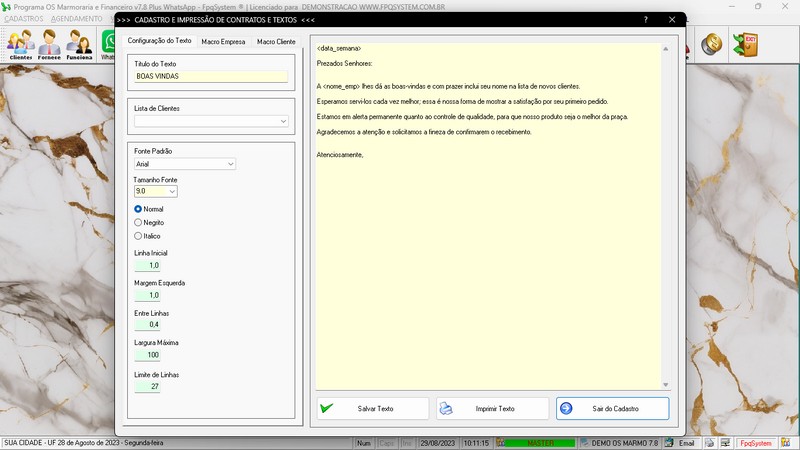Click the Linha Inicial value field

coord(147,265)
